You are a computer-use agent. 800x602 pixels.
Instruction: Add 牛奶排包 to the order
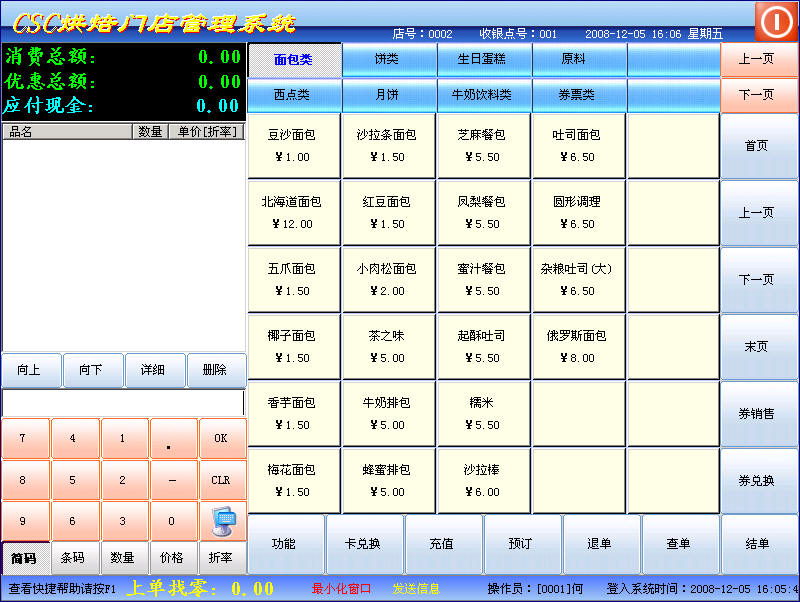click(x=389, y=414)
